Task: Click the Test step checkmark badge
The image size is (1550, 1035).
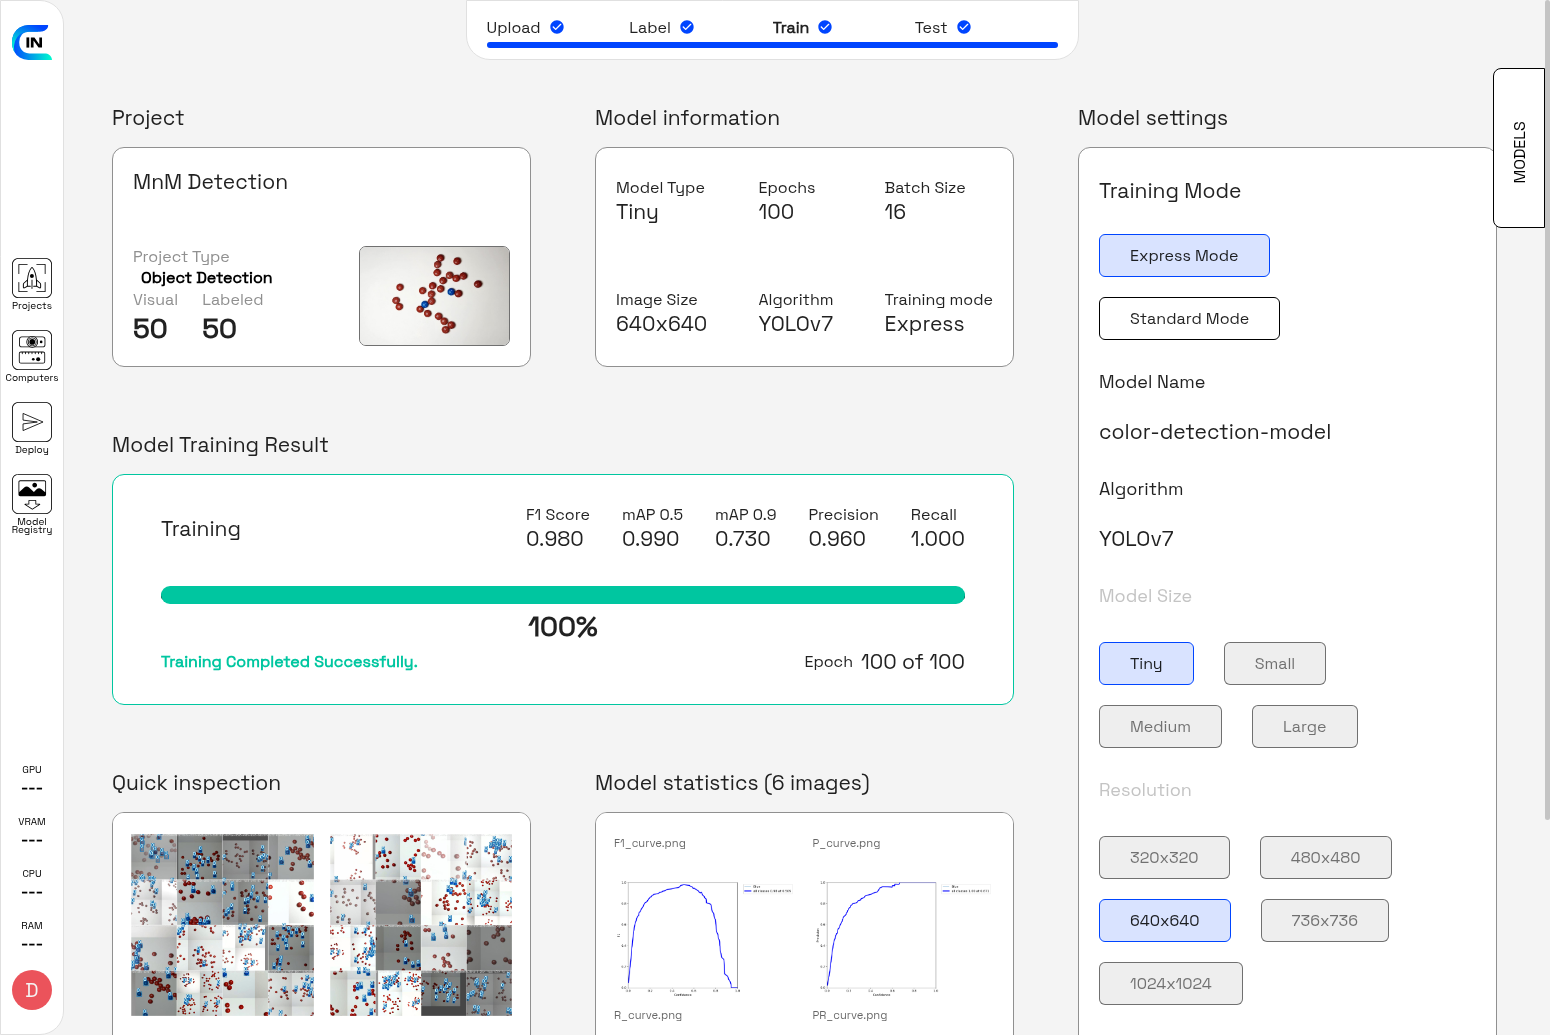Action: pyautogui.click(x=963, y=27)
